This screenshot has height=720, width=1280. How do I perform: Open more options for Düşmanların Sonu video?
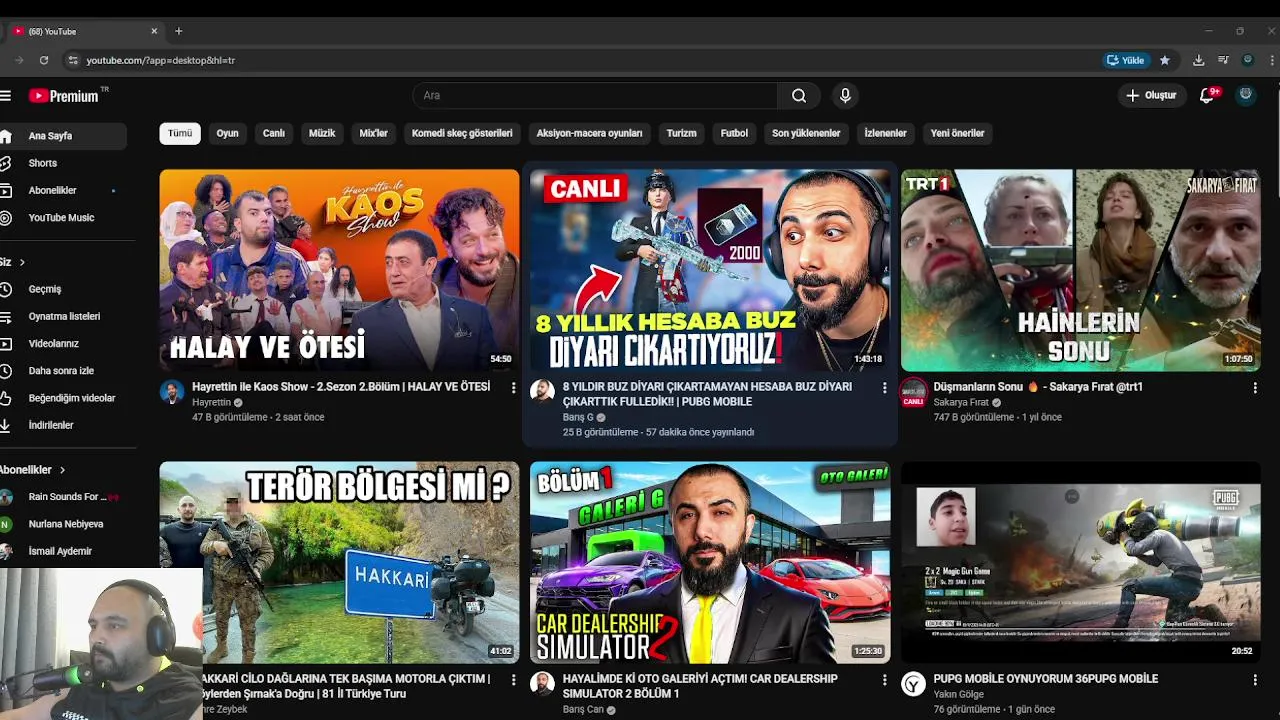click(x=1255, y=388)
